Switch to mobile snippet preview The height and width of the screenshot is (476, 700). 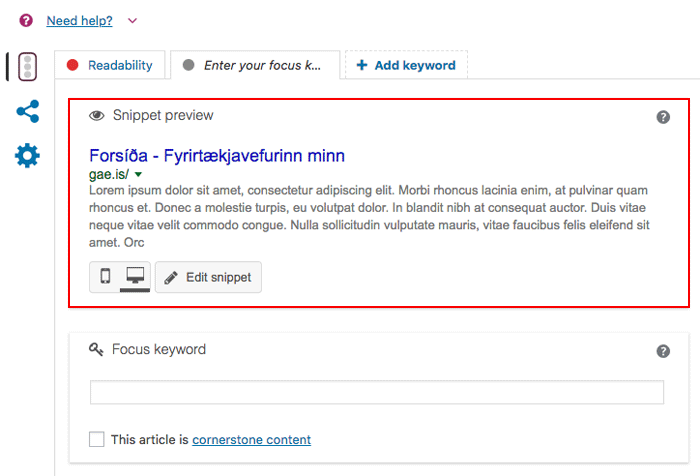point(105,276)
